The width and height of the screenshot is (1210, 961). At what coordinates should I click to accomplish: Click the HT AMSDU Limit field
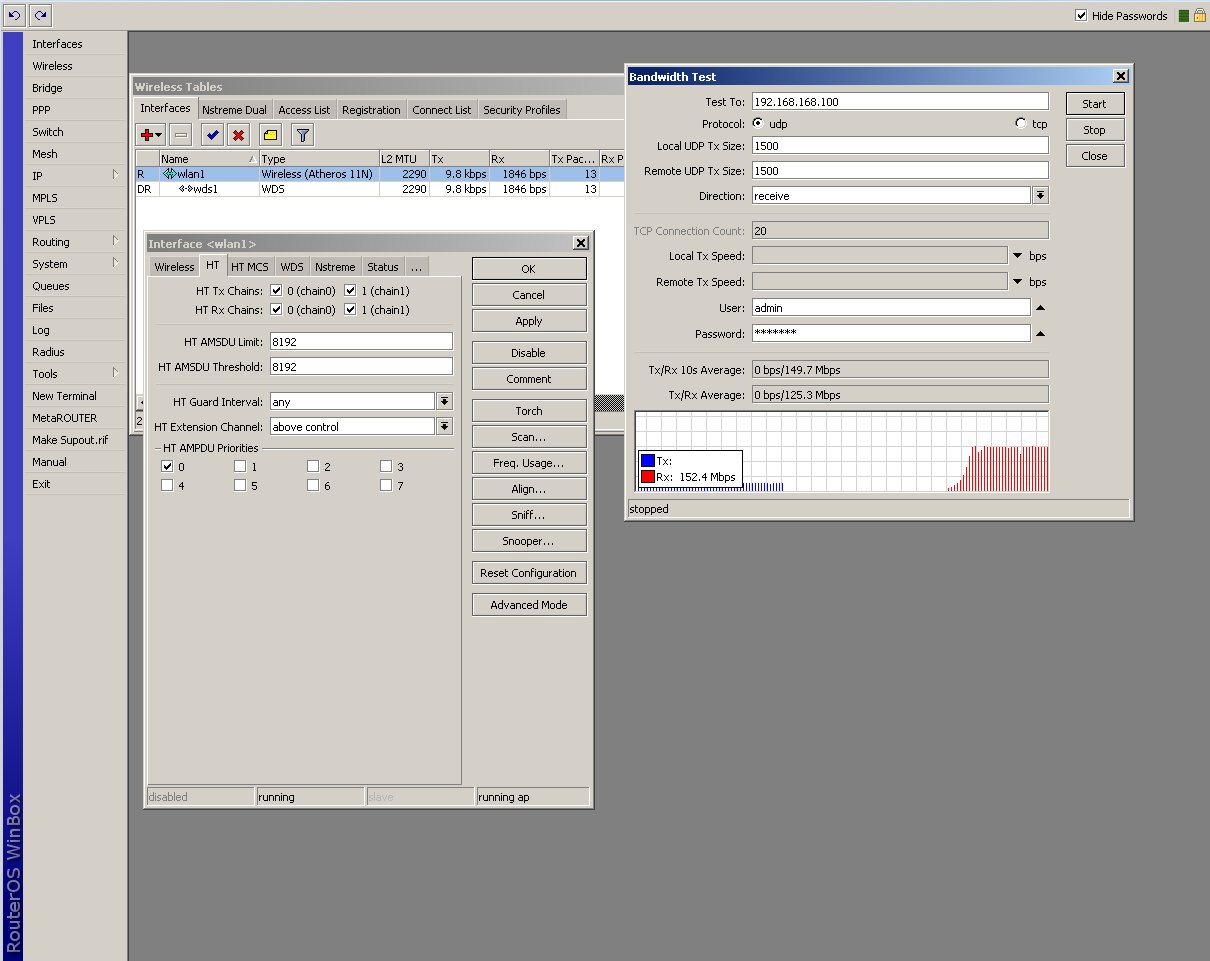click(361, 342)
